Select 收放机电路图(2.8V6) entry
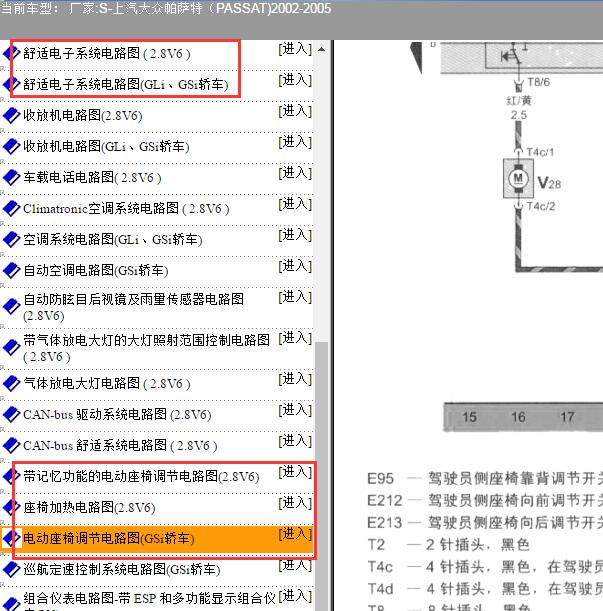The width and height of the screenshot is (603, 611). 83,115
